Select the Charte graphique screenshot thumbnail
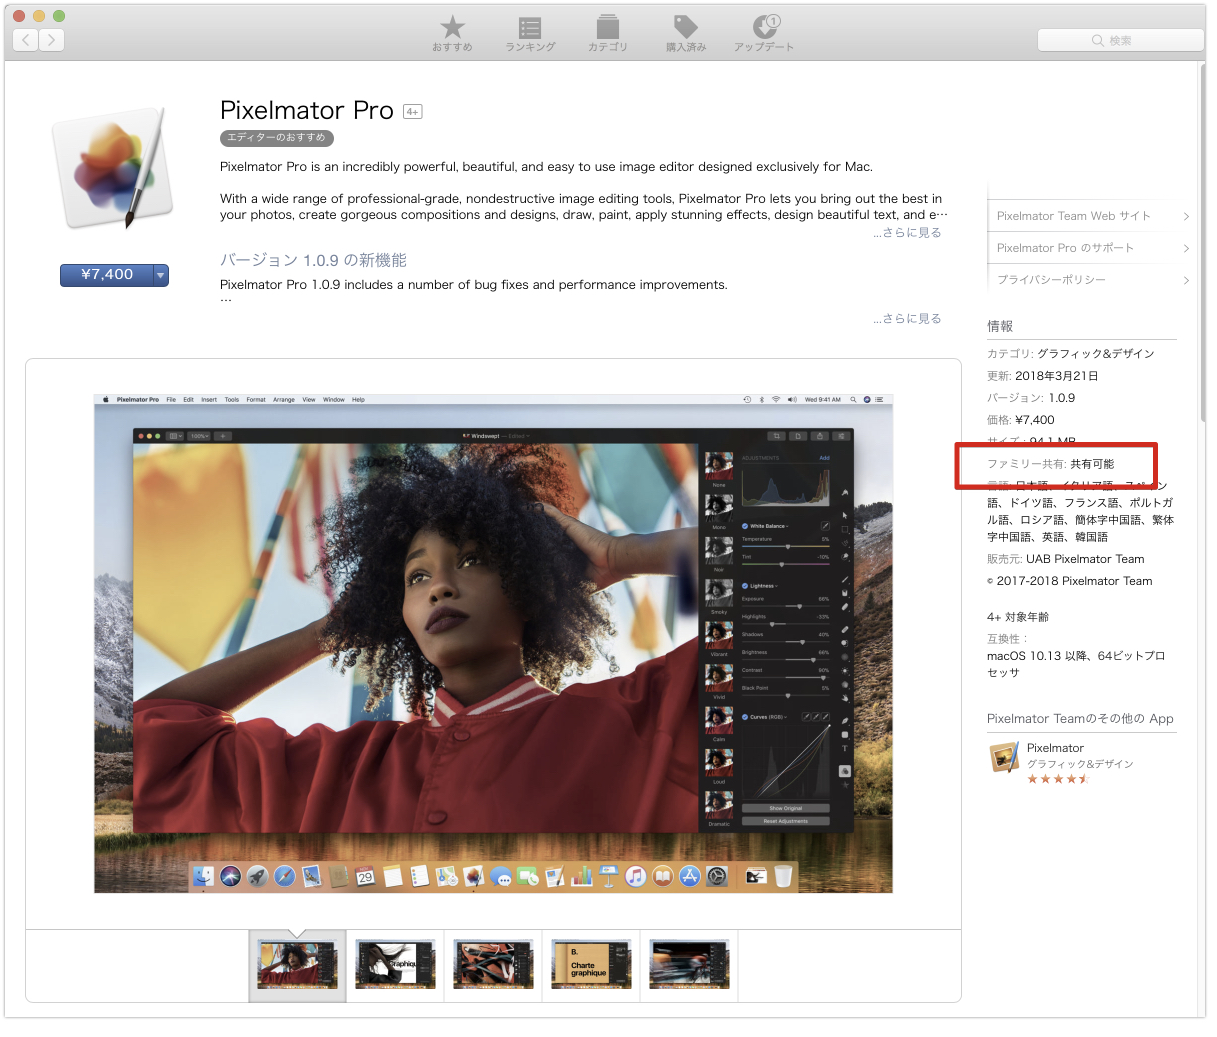1217x1037 pixels. point(592,965)
